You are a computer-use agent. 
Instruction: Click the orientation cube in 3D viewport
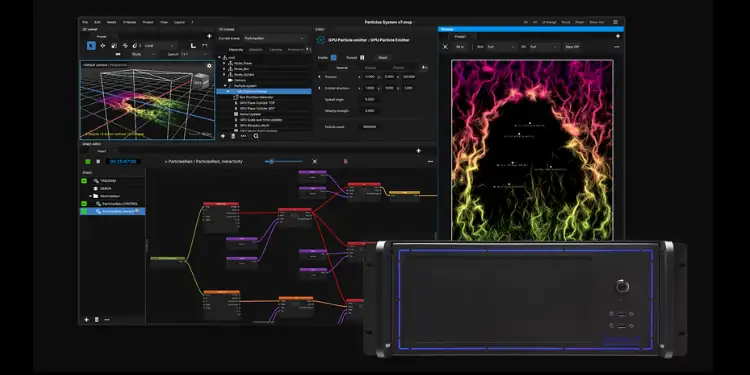point(201,81)
